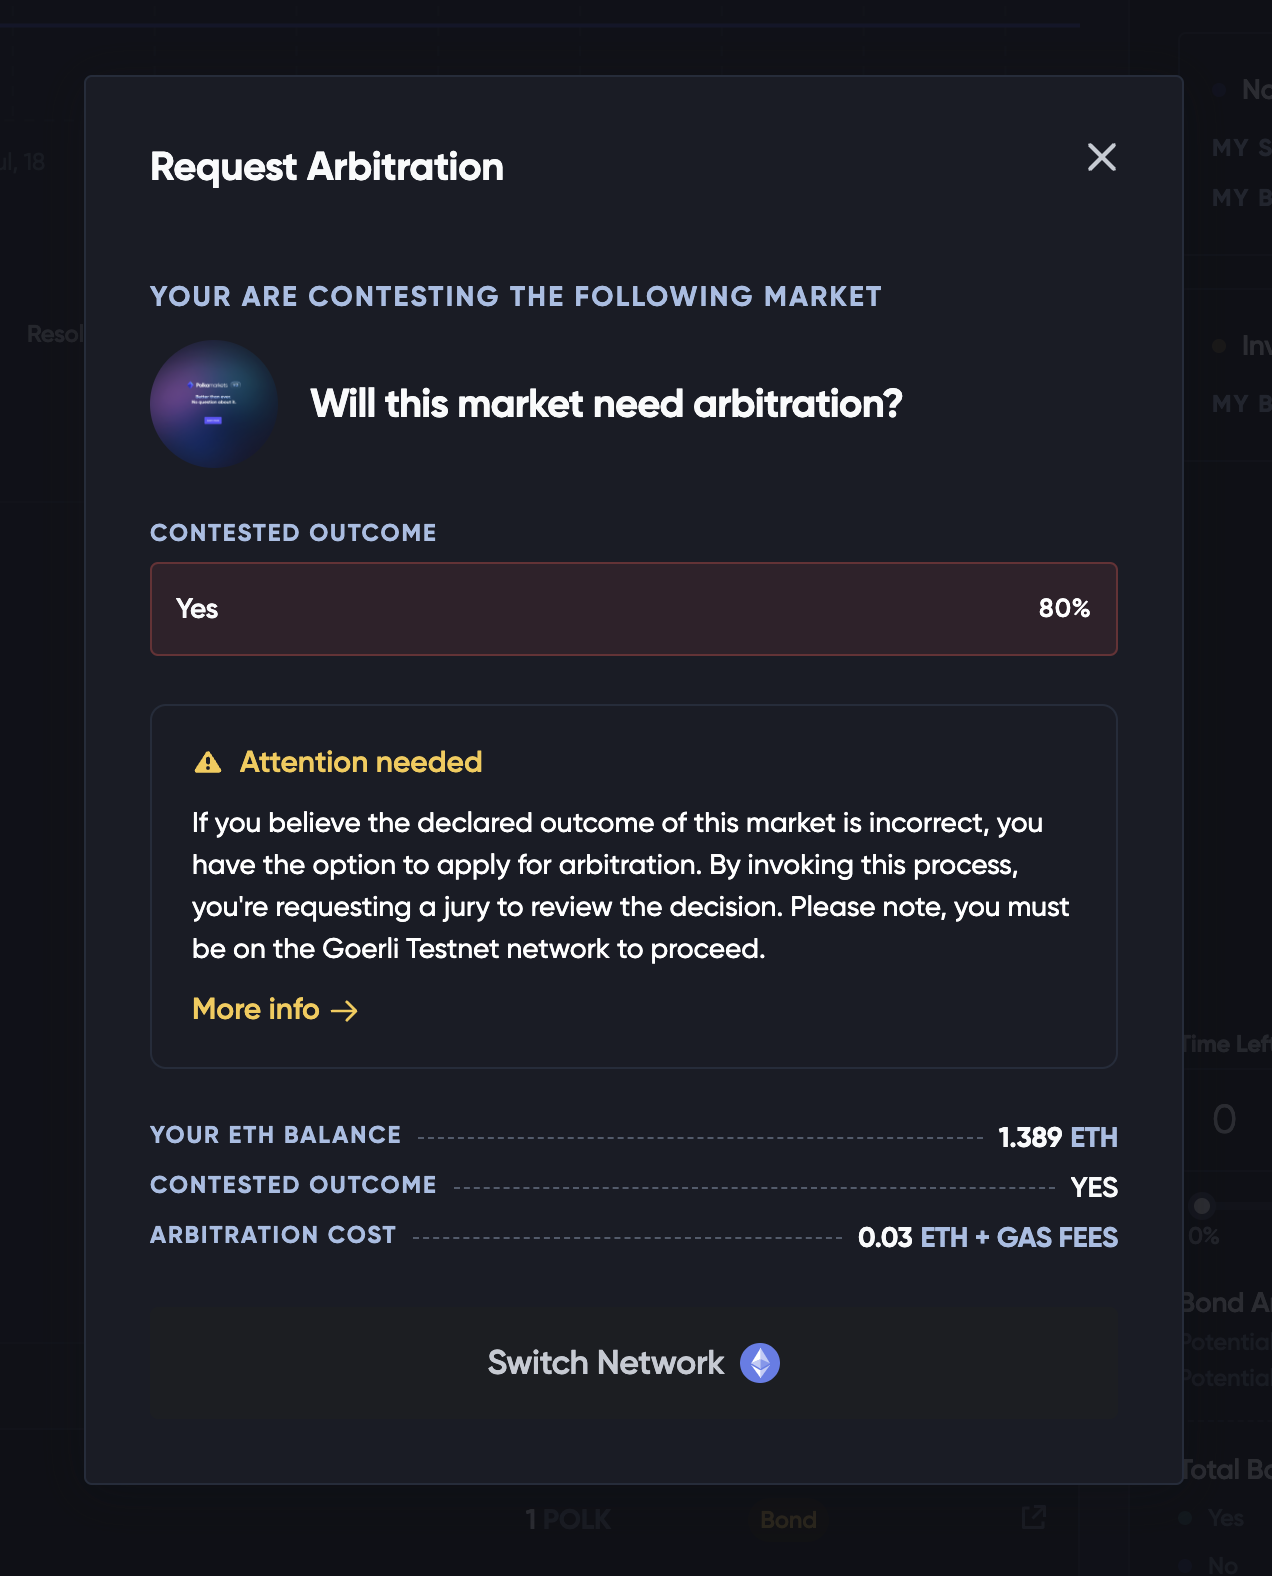Viewport: 1272px width, 1576px height.
Task: Select the contested Yes outcome box
Action: (x=634, y=609)
